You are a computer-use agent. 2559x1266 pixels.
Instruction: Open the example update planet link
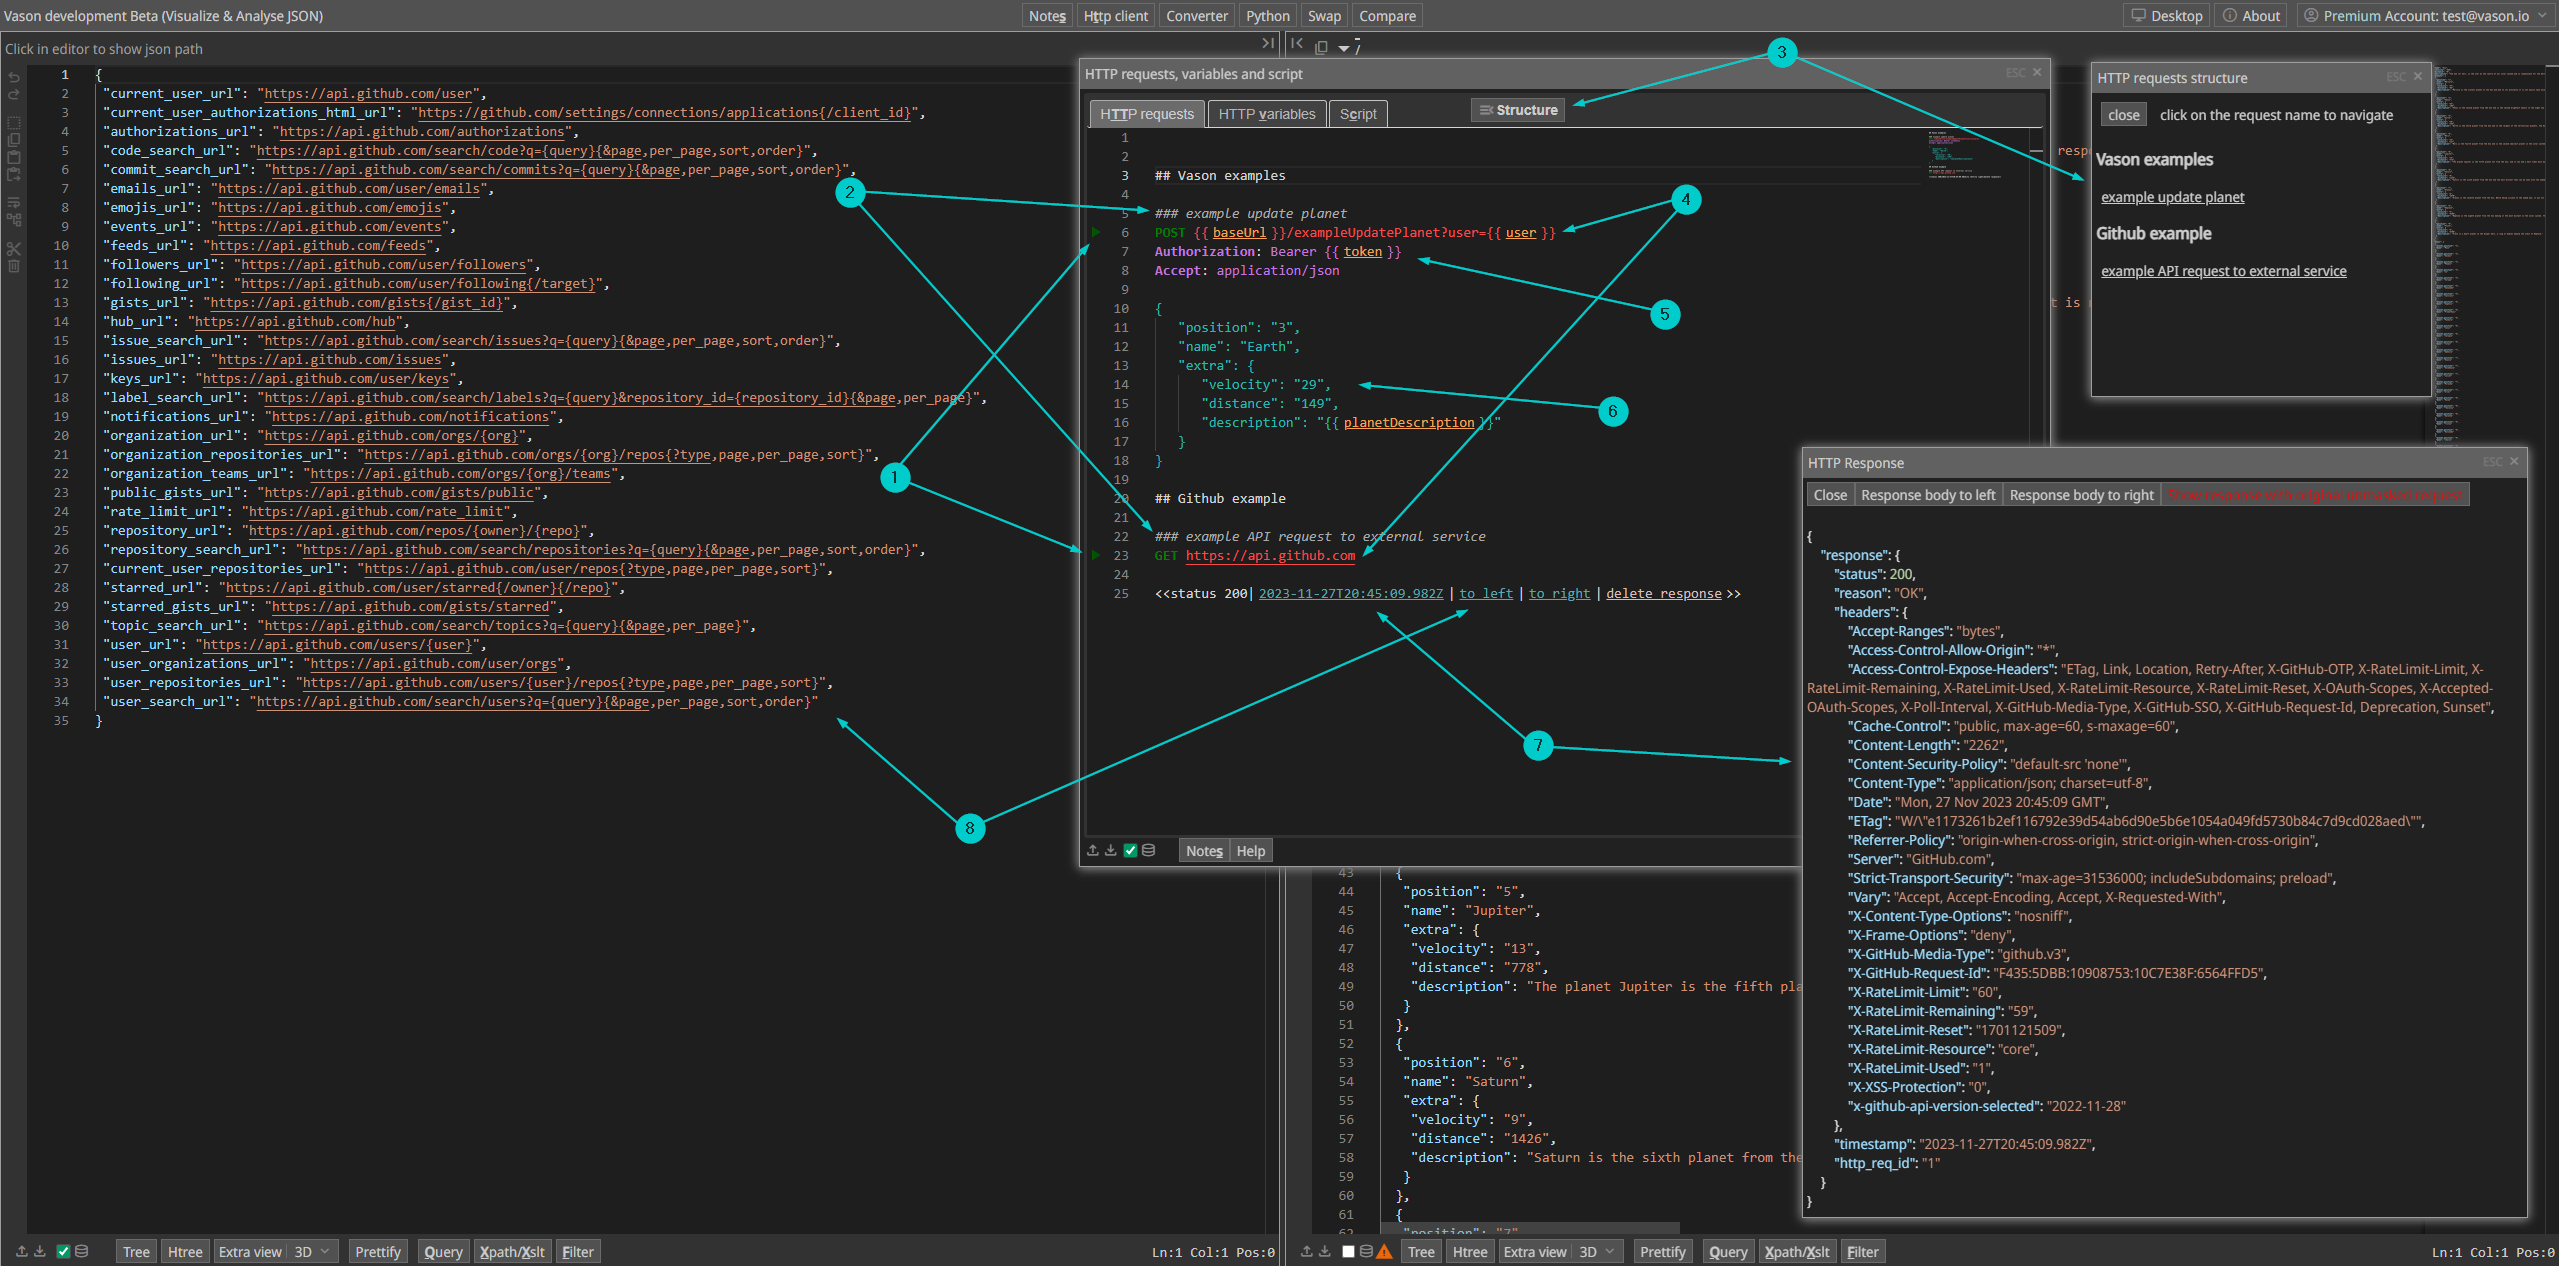(x=2172, y=197)
